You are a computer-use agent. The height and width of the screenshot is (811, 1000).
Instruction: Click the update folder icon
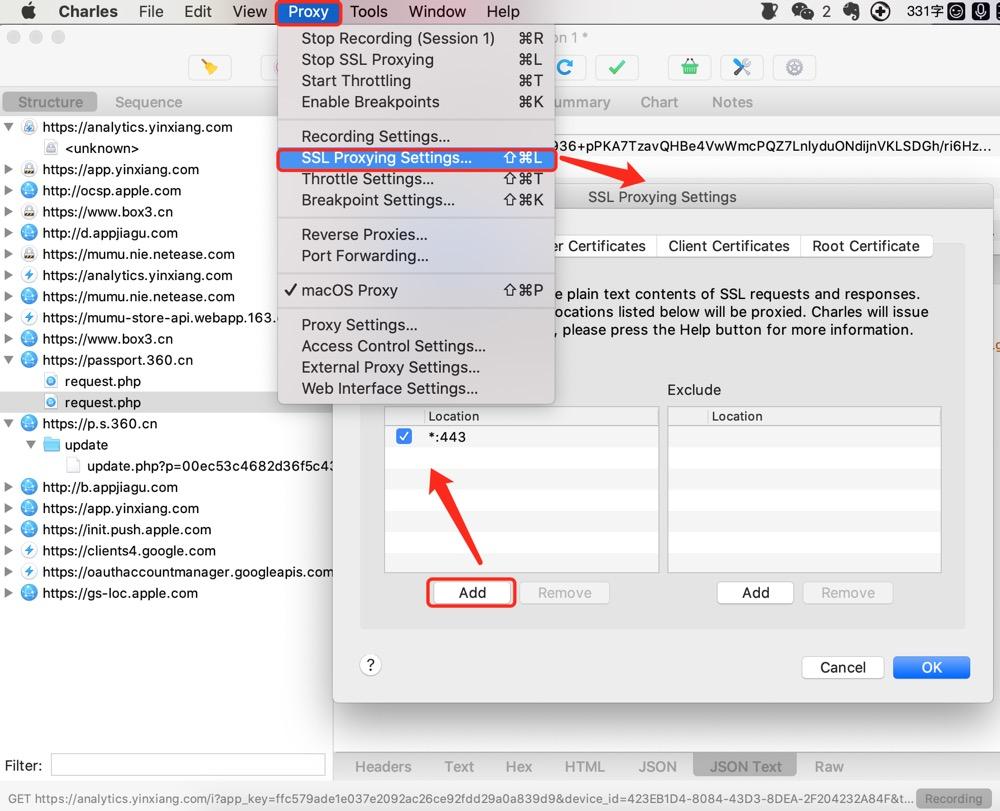52,444
